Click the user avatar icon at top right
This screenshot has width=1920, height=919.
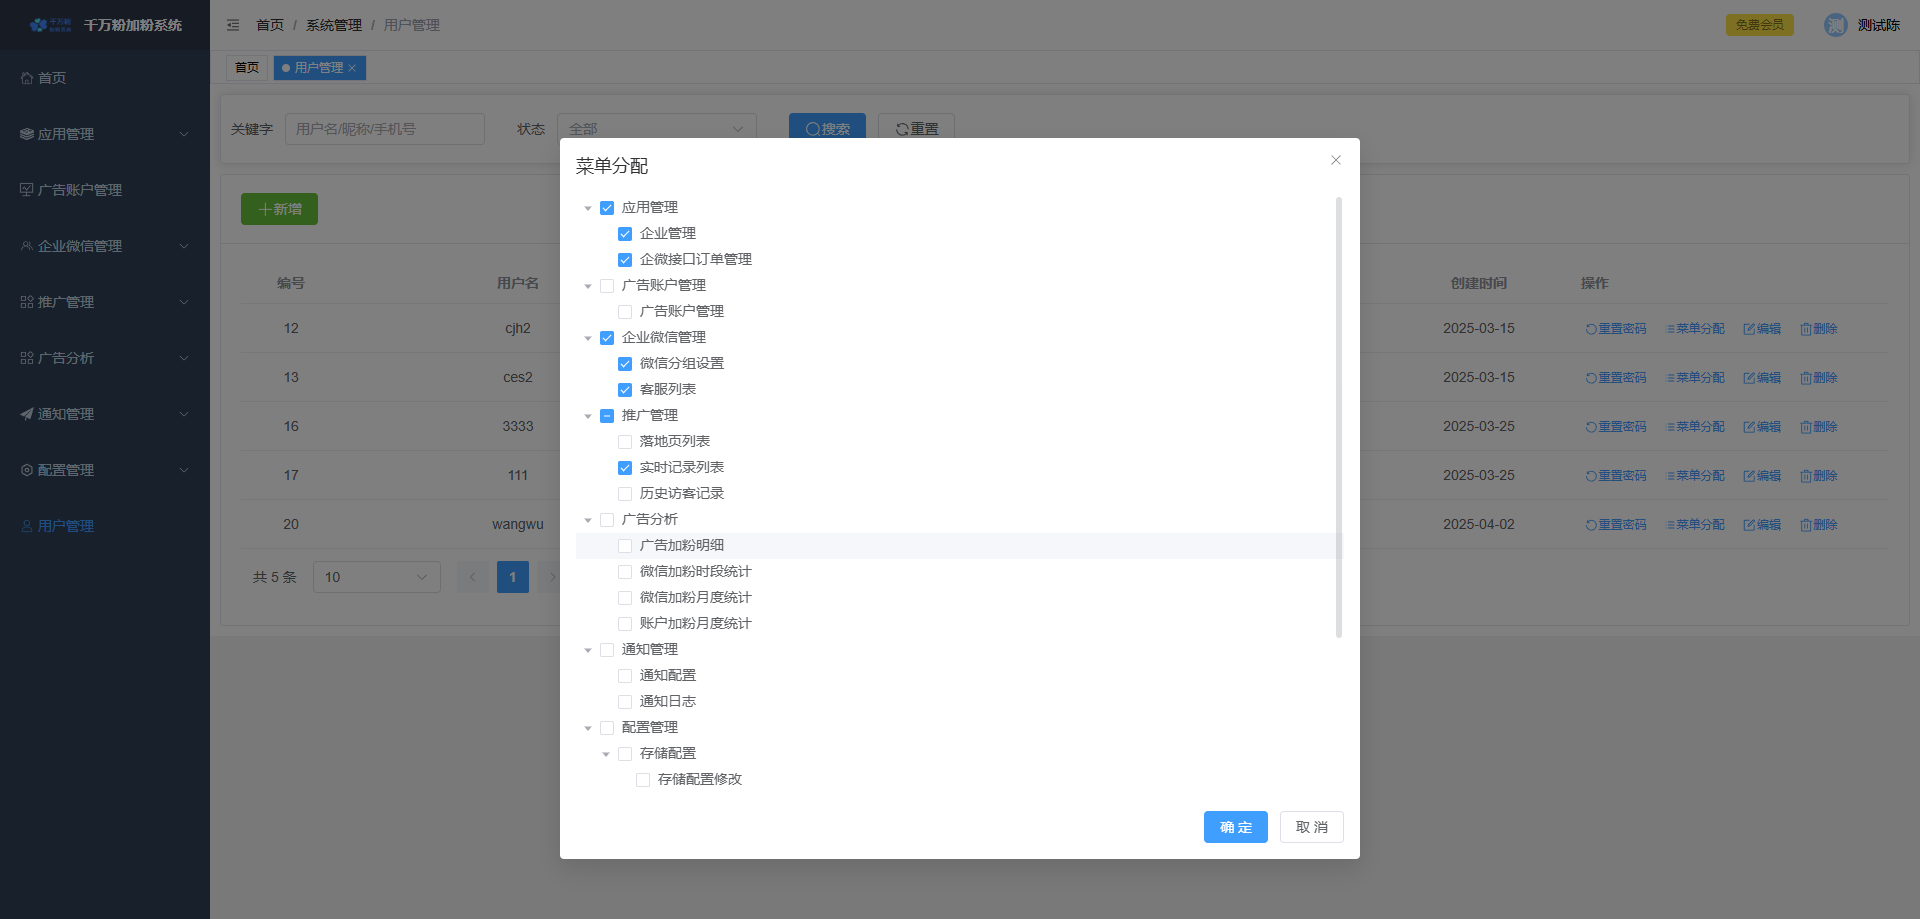coord(1835,25)
